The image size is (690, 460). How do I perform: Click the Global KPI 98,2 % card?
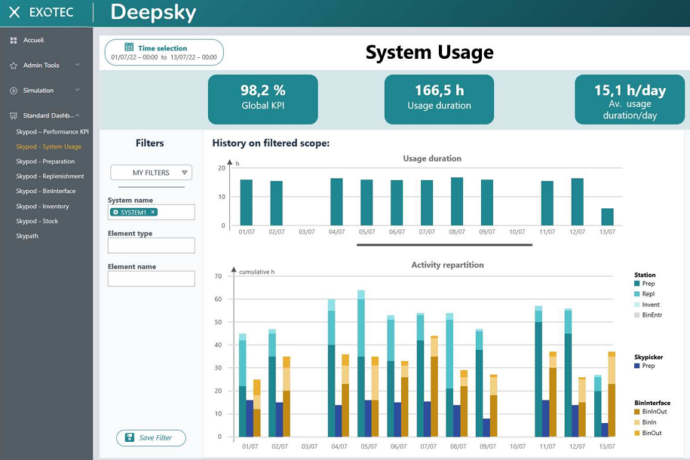click(x=263, y=99)
